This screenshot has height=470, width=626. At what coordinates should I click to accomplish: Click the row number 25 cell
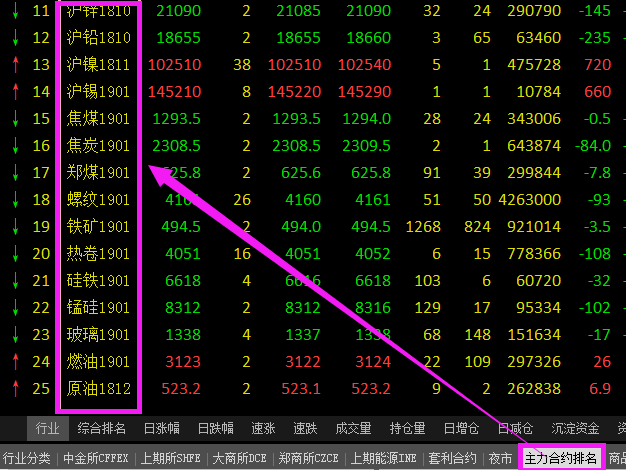[41, 389]
